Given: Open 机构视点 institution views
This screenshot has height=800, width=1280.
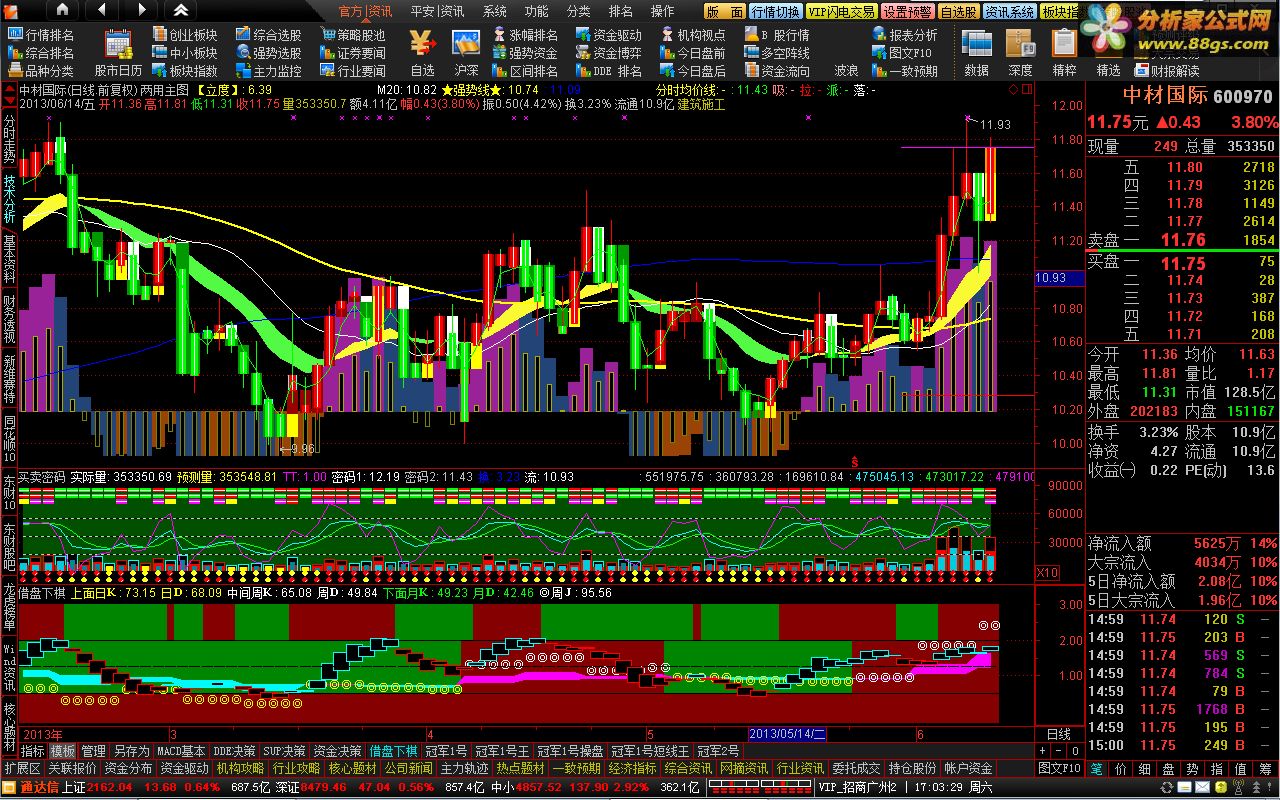Looking at the screenshot, I should (693, 35).
